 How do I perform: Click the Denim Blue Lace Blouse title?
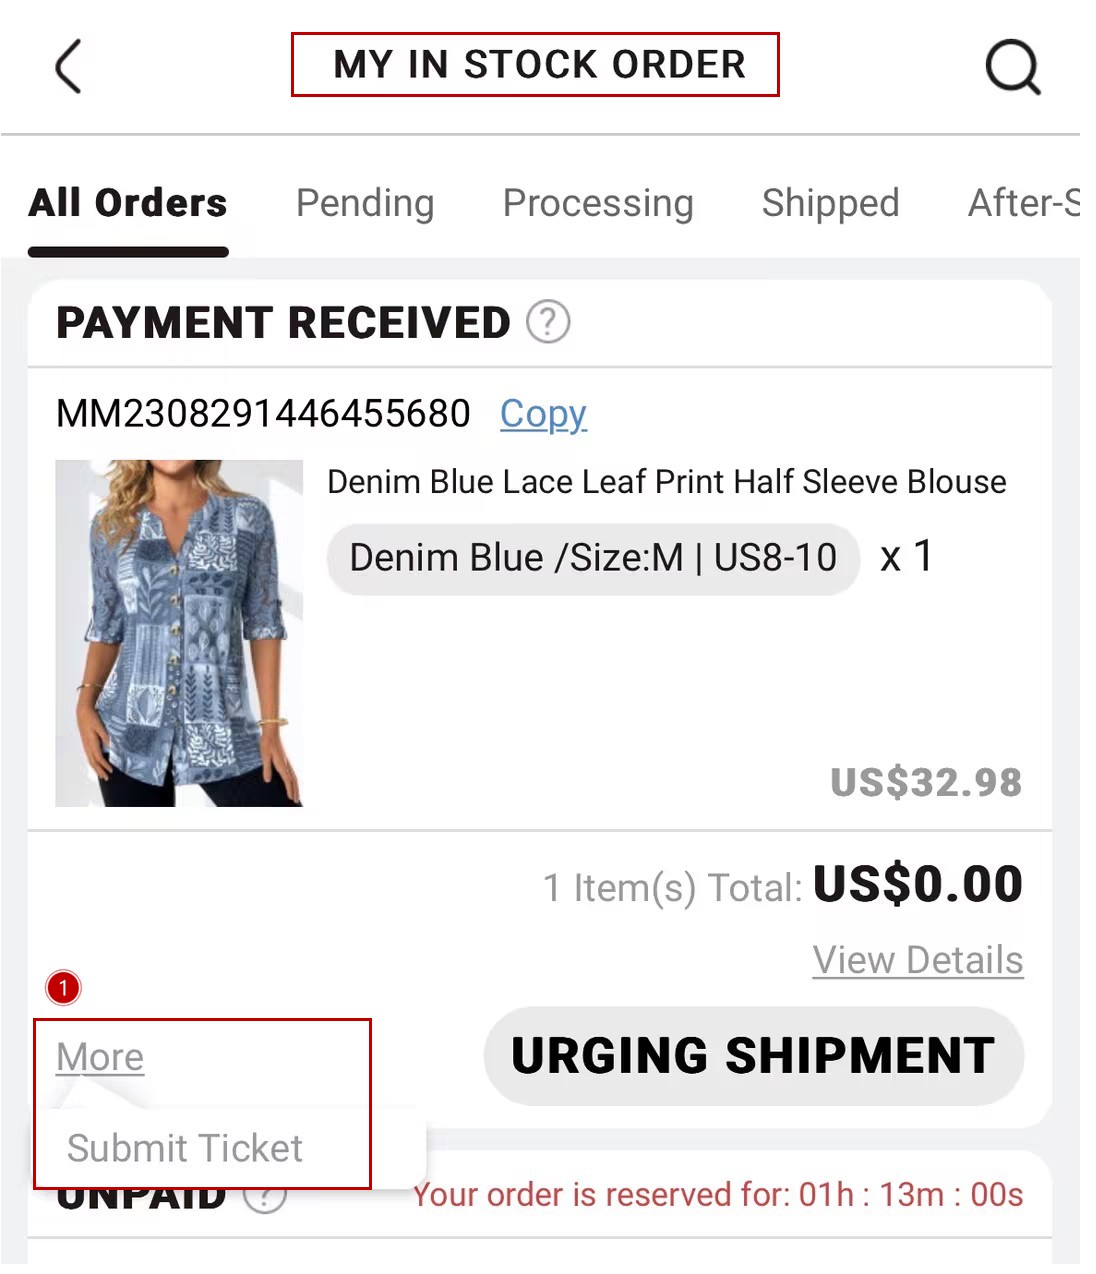(666, 482)
